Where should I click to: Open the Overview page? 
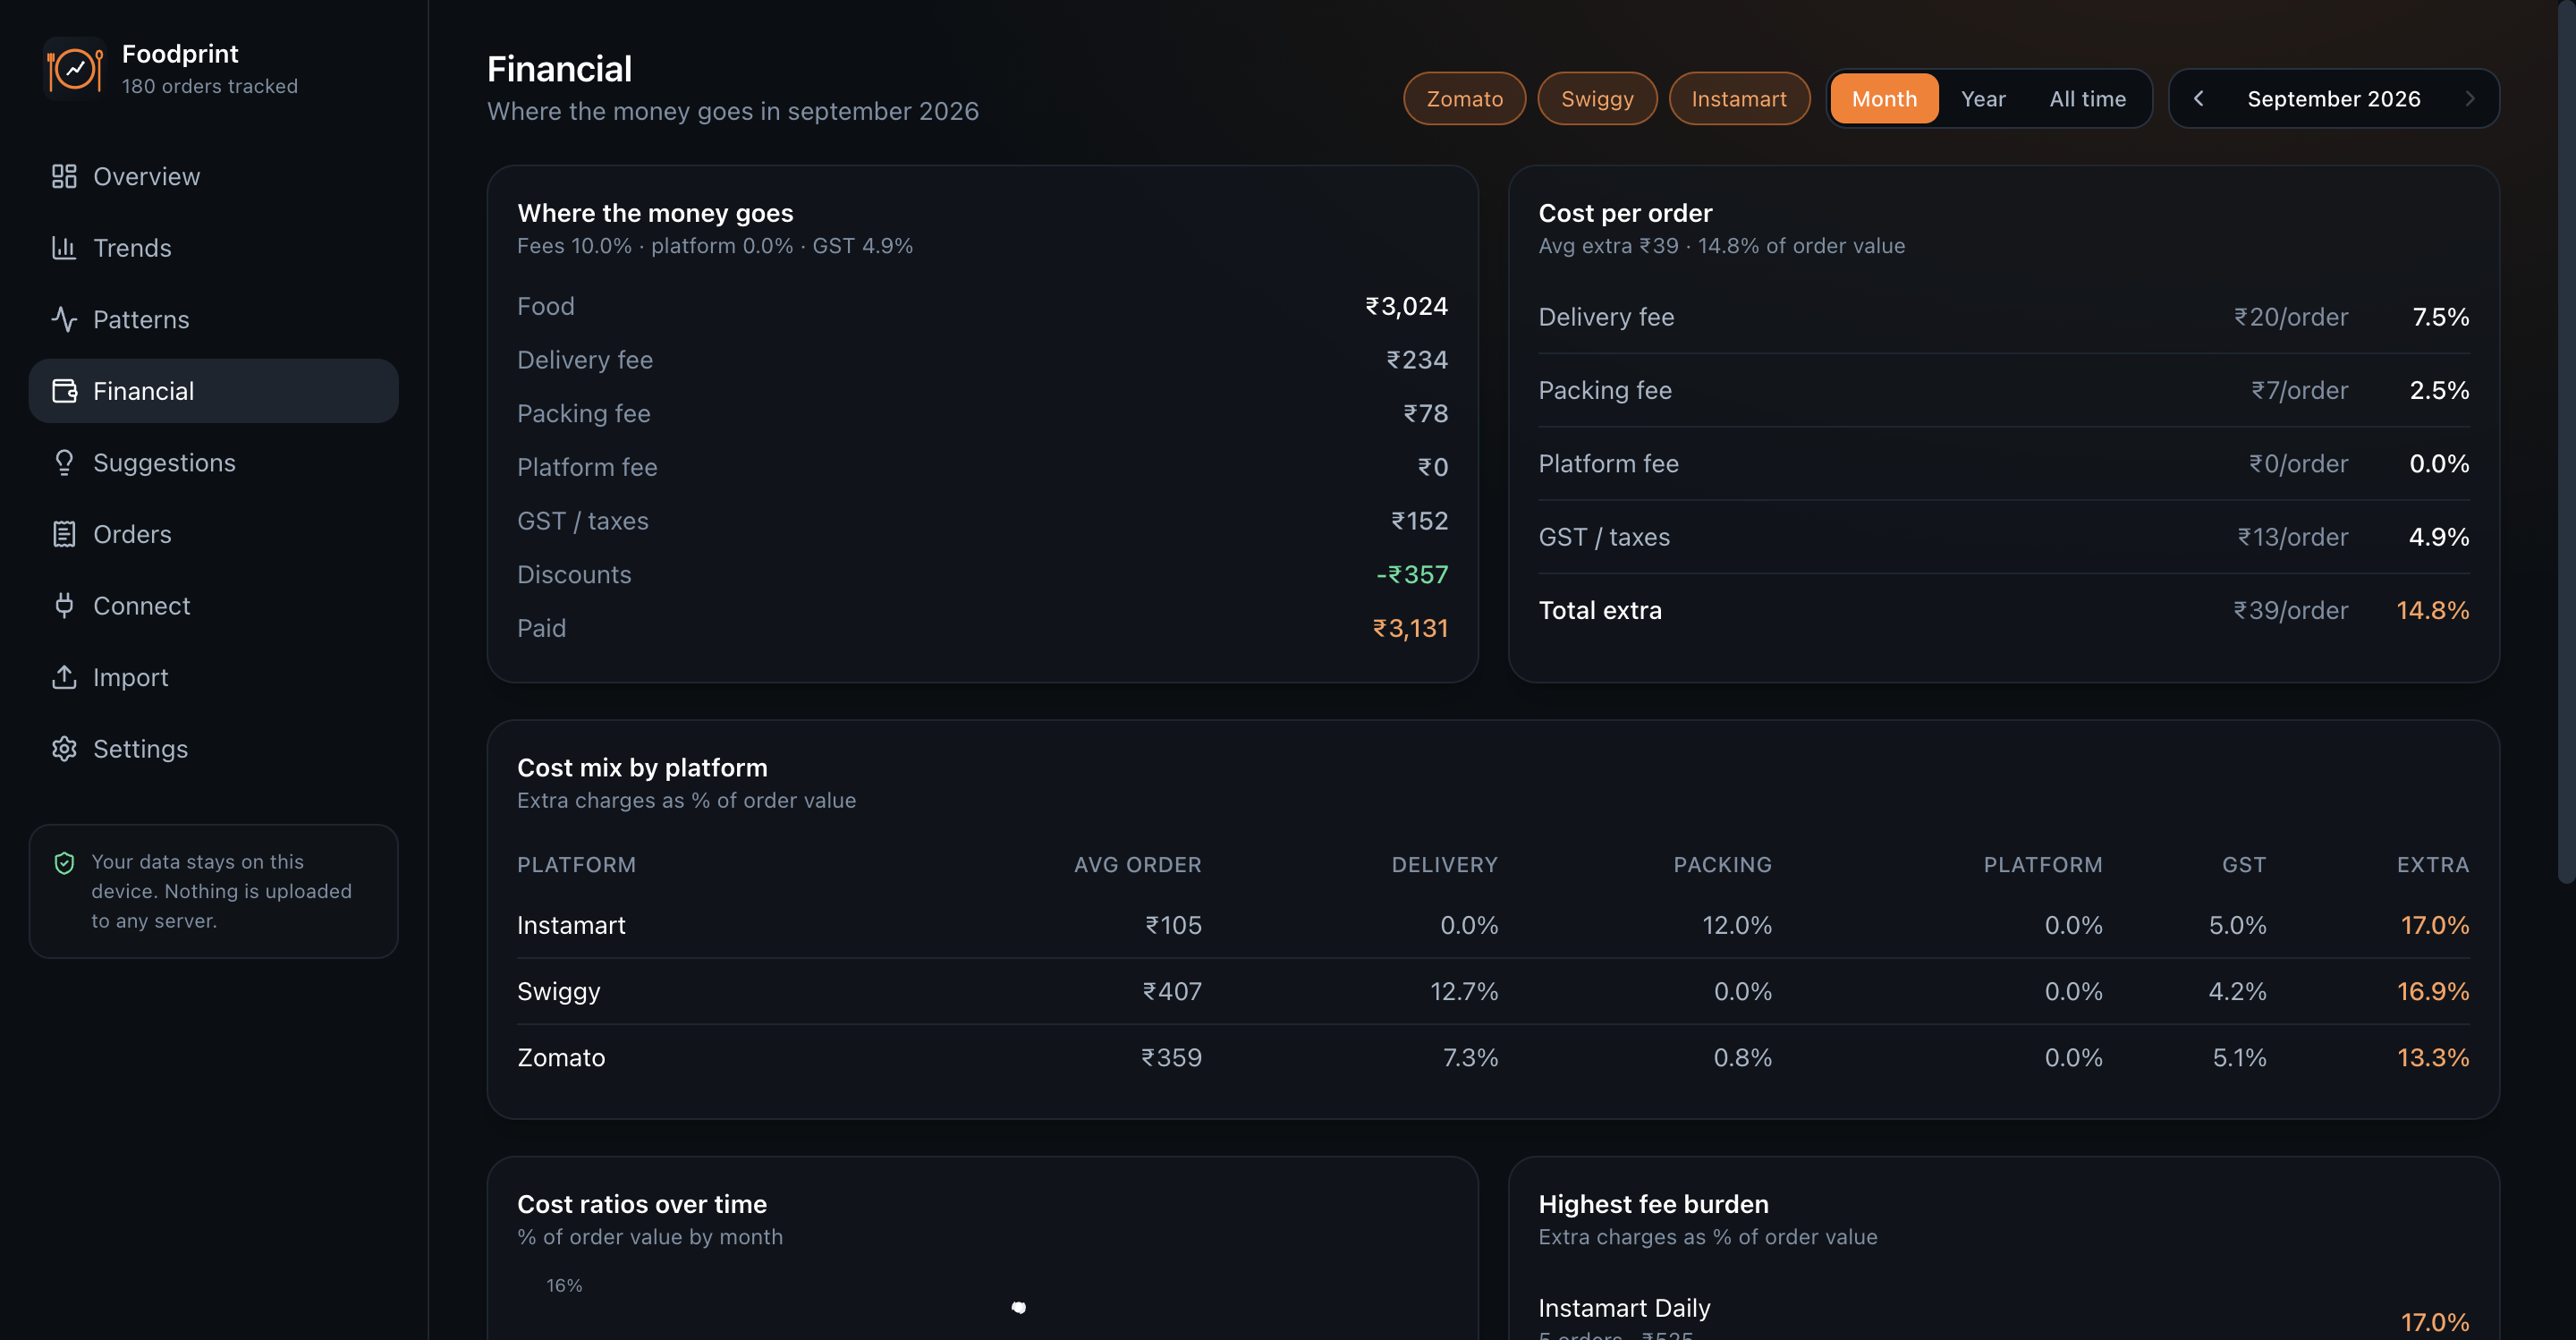coord(213,176)
